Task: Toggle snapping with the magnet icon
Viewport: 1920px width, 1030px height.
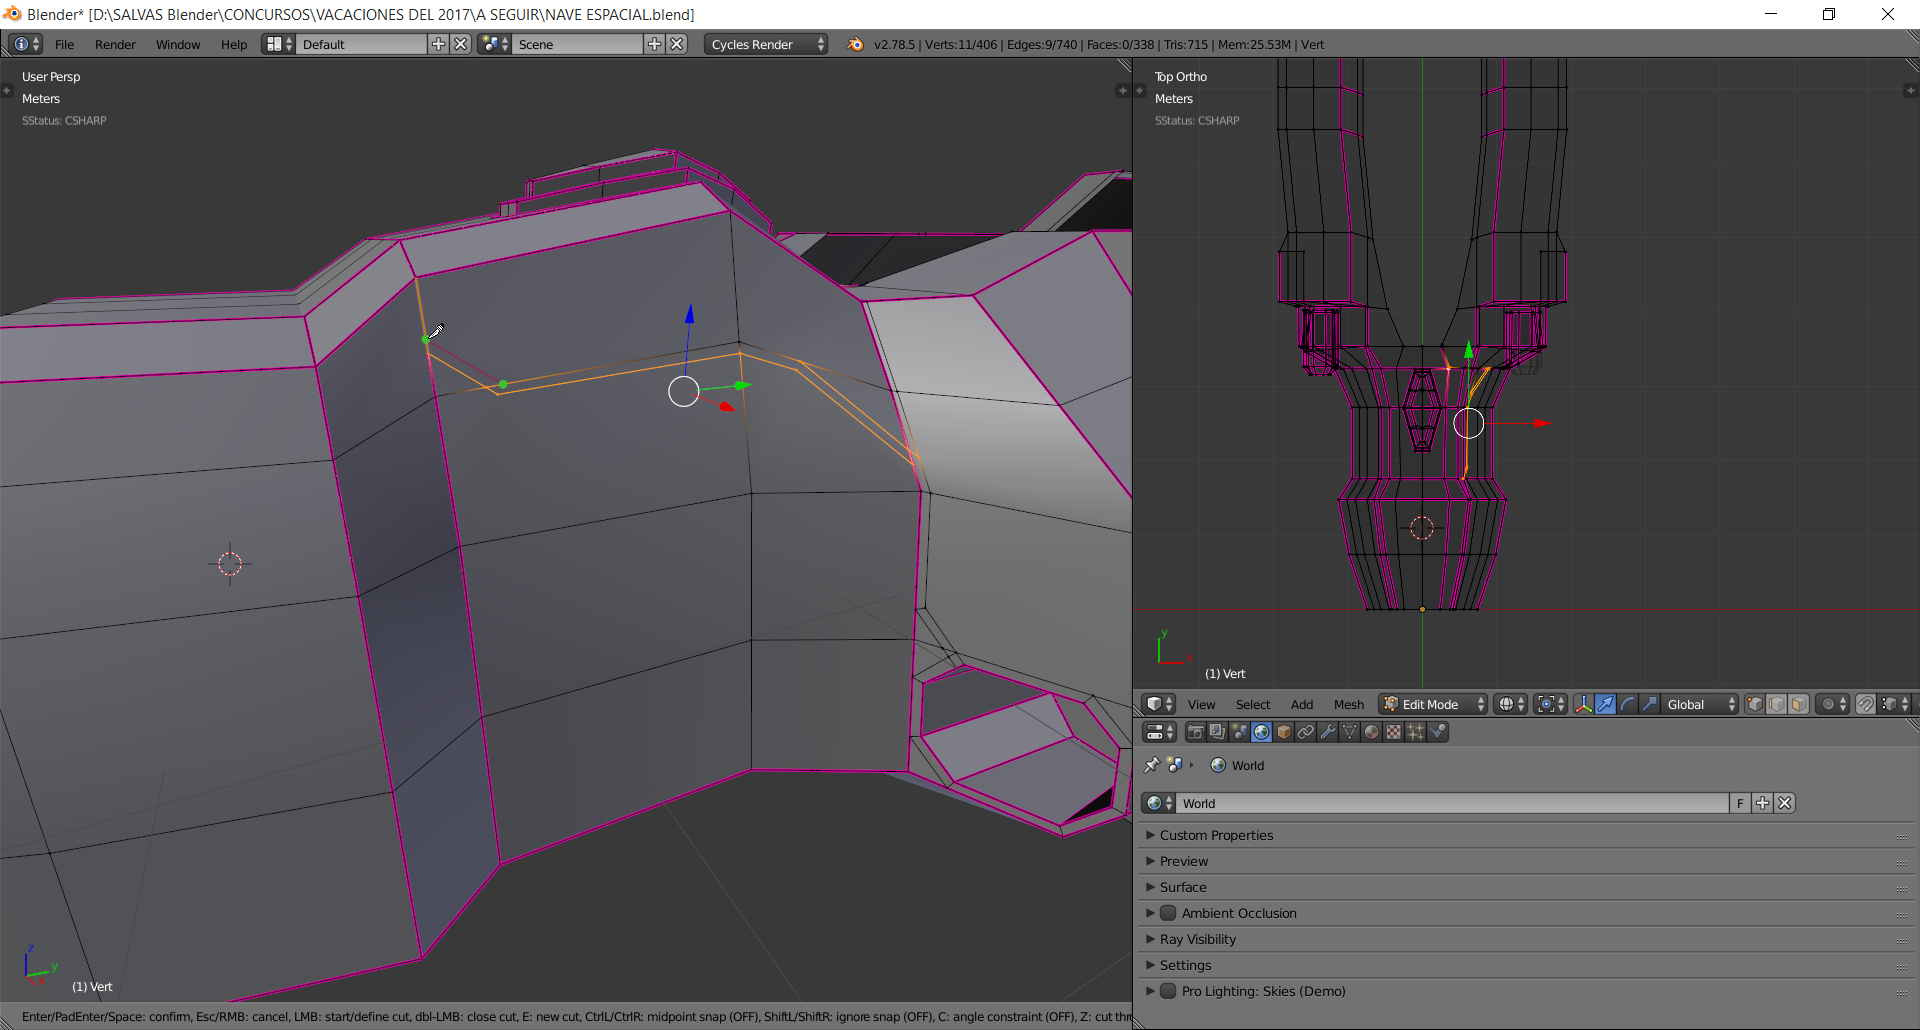Action: coord(1866,704)
